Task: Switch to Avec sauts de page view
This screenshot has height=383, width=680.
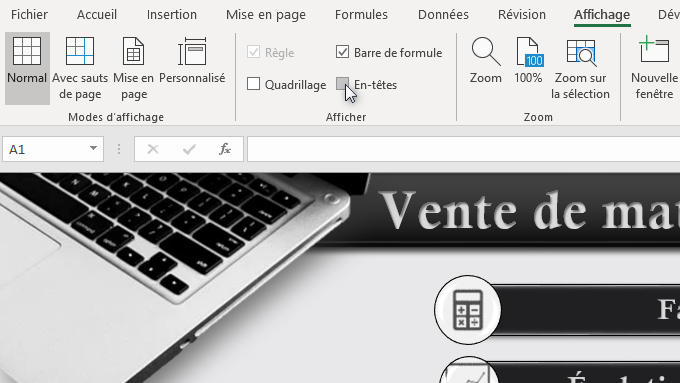Action: coord(80,69)
